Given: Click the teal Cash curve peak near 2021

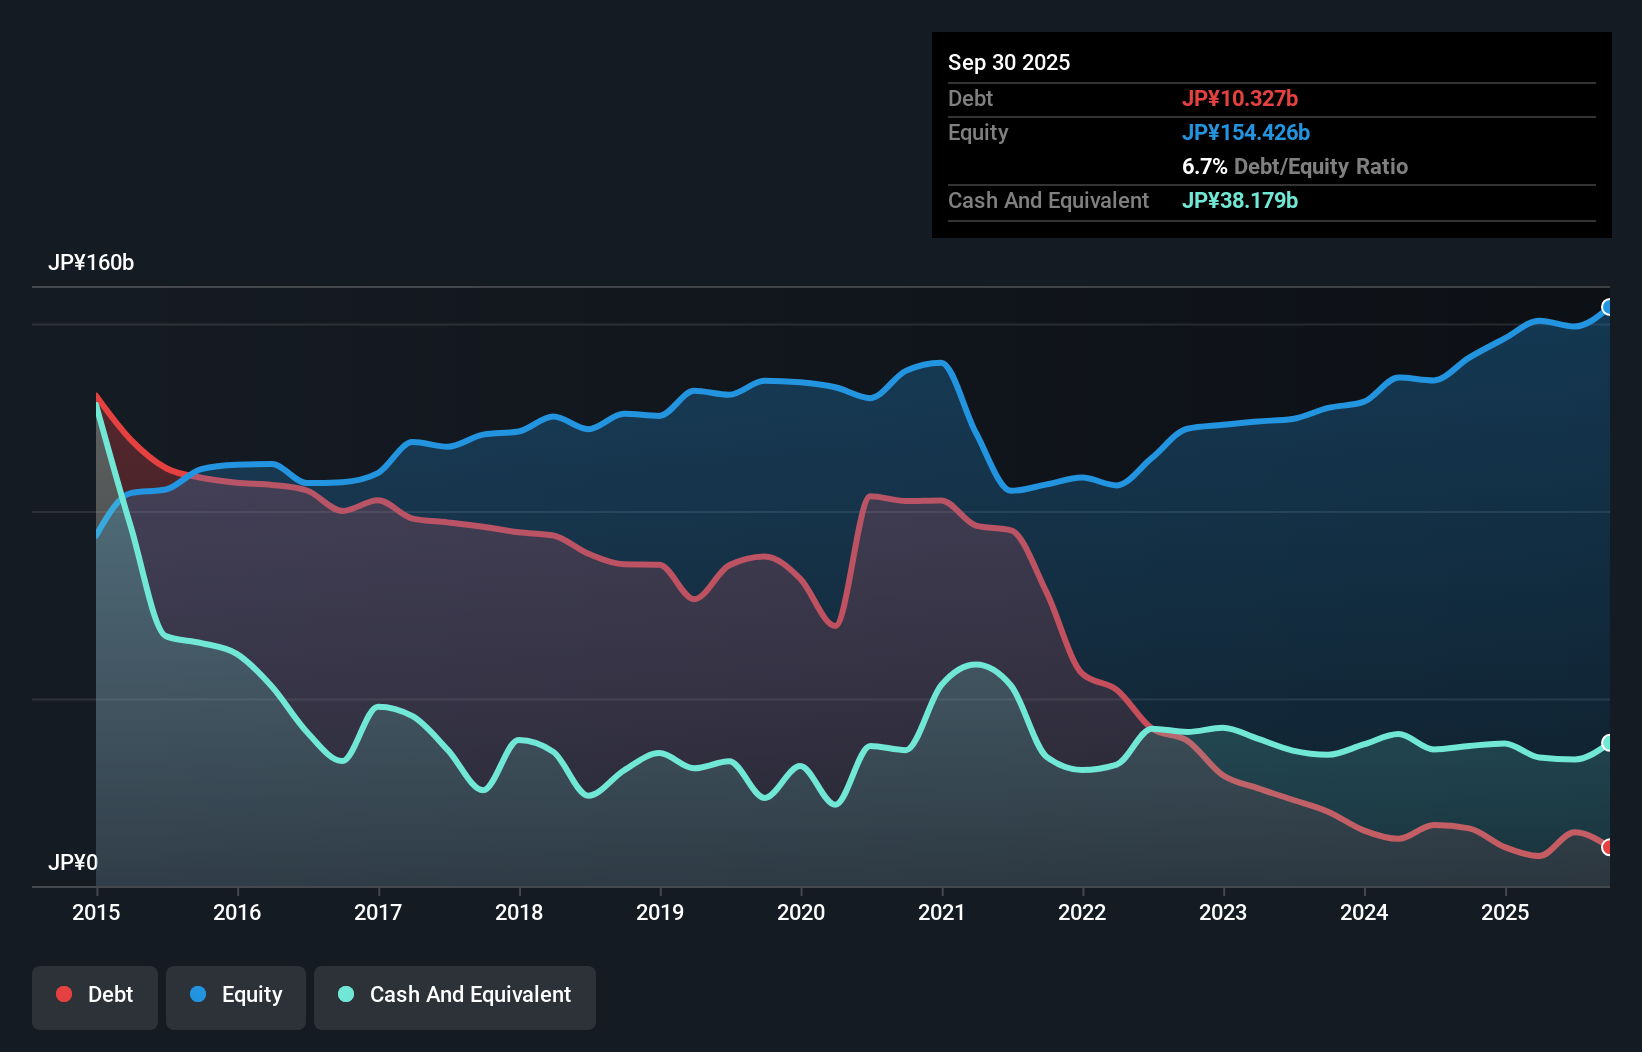Looking at the screenshot, I should [x=973, y=663].
